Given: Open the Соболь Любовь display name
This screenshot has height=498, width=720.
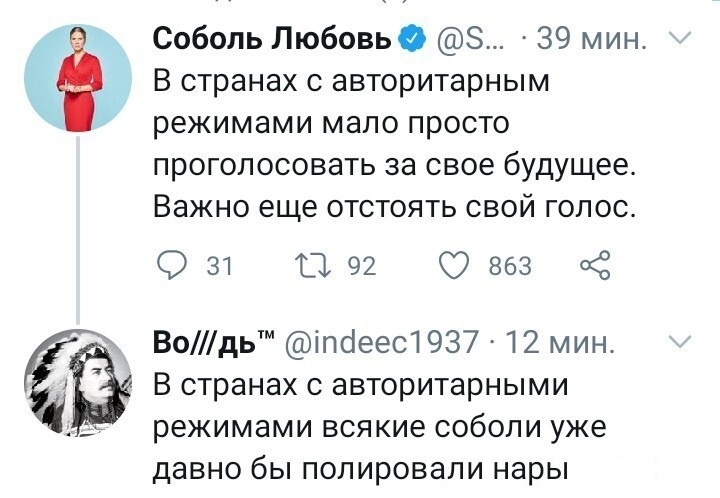Looking at the screenshot, I should [273, 39].
